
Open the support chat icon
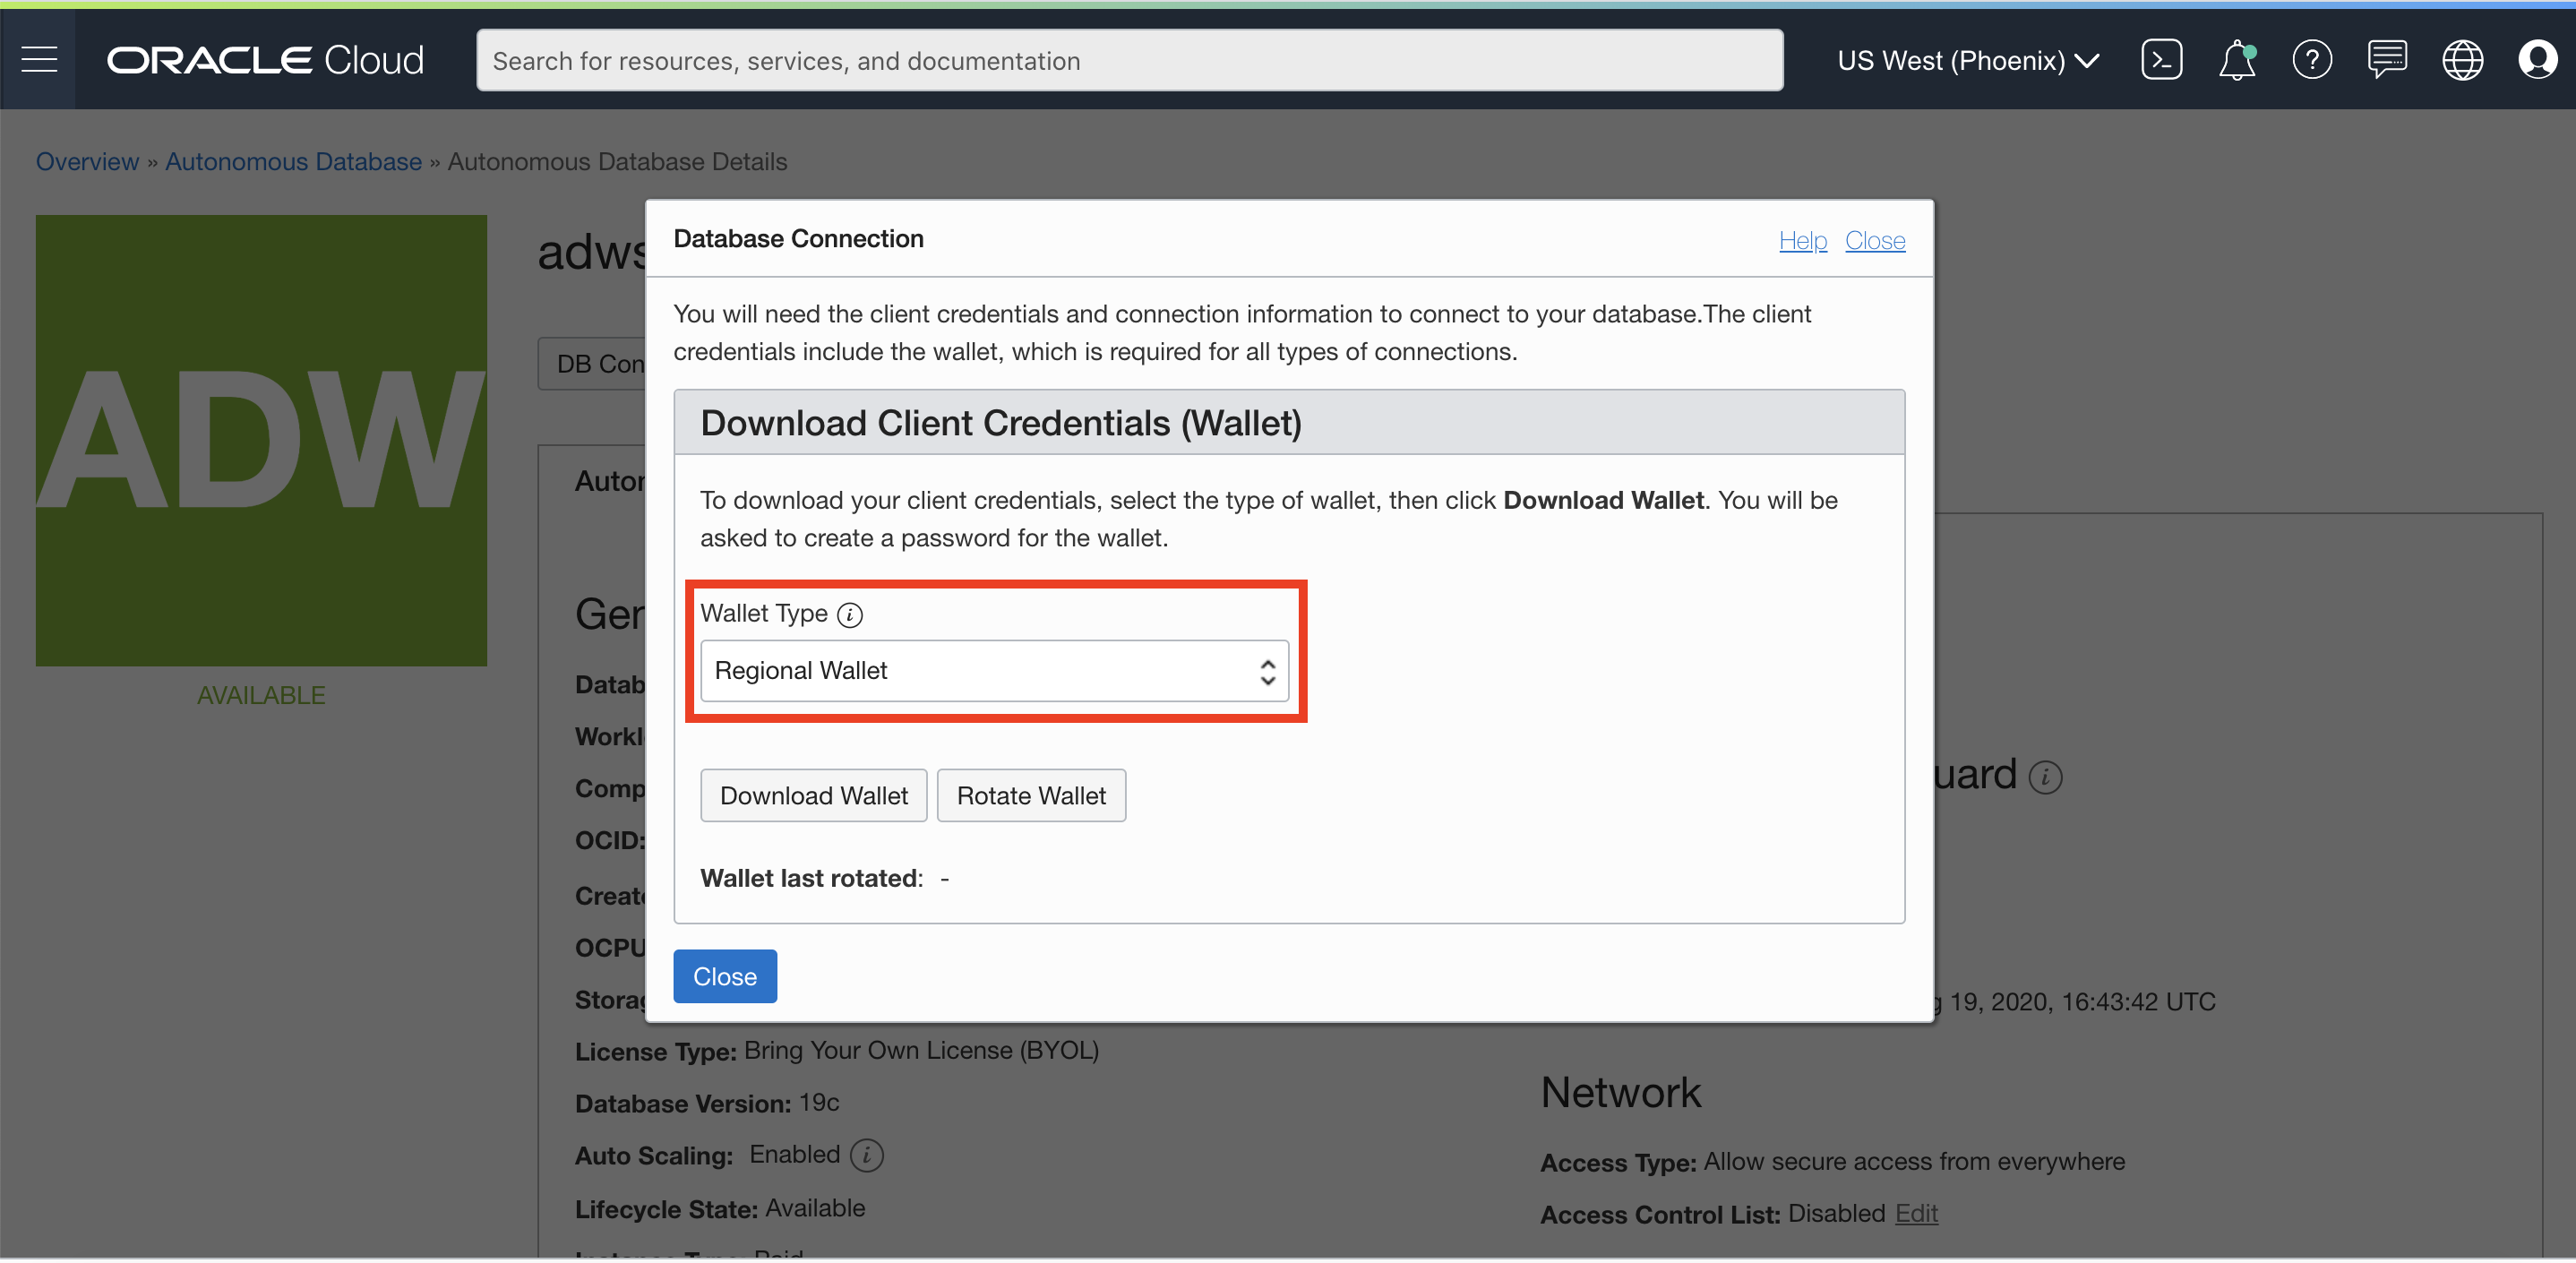coord(2386,60)
